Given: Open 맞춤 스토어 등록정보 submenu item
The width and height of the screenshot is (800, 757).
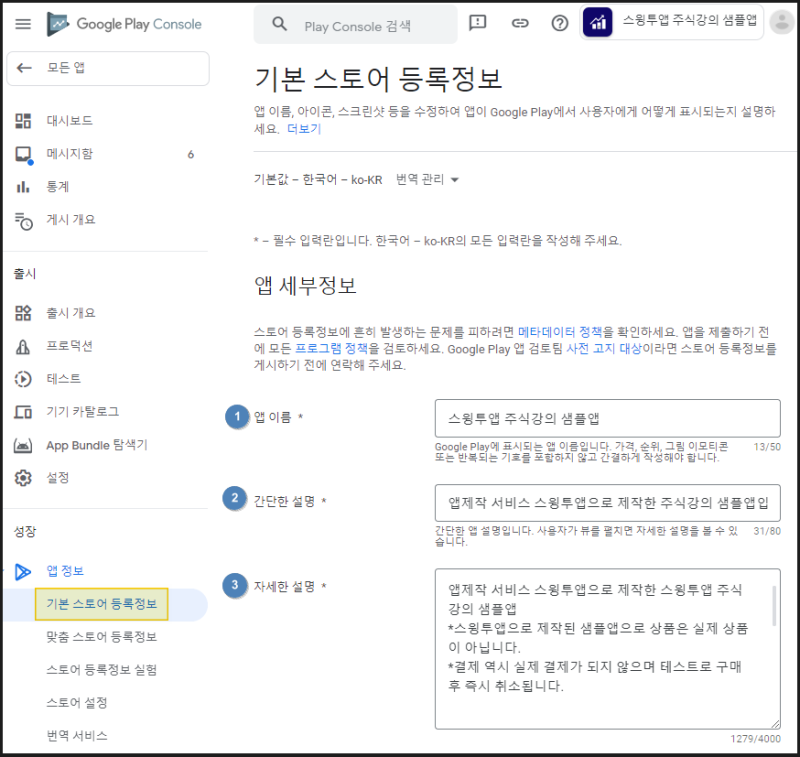Looking at the screenshot, I should (102, 637).
